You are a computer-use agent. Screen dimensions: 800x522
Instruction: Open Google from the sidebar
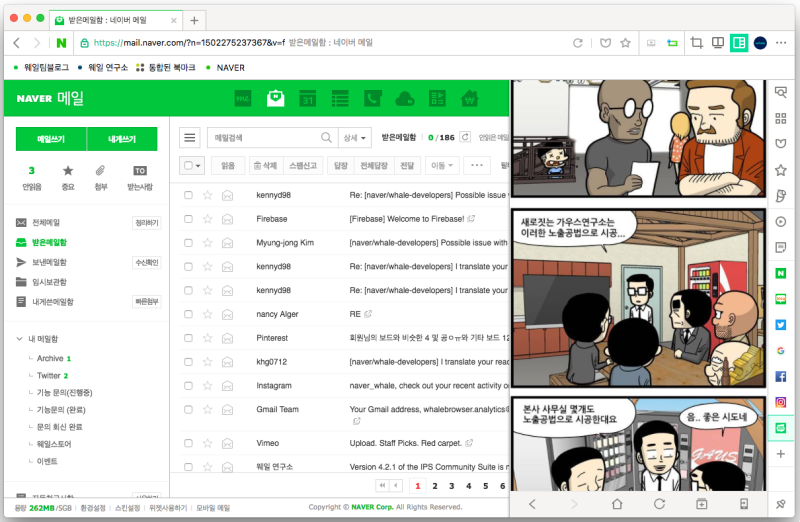781,351
